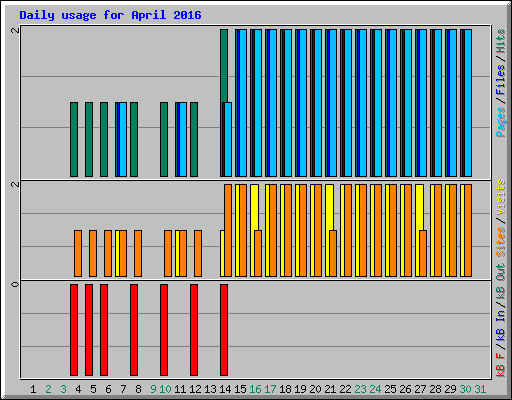Select day label 4 on the x-axis
The width and height of the screenshot is (512, 400).
78,389
